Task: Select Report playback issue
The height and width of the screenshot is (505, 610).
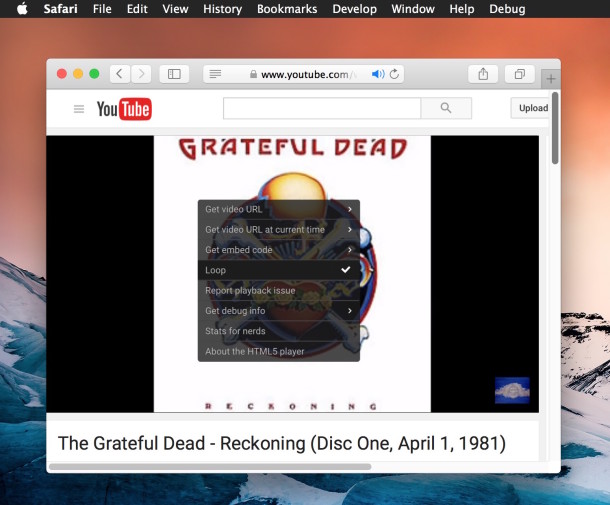Action: pyautogui.click(x=279, y=290)
